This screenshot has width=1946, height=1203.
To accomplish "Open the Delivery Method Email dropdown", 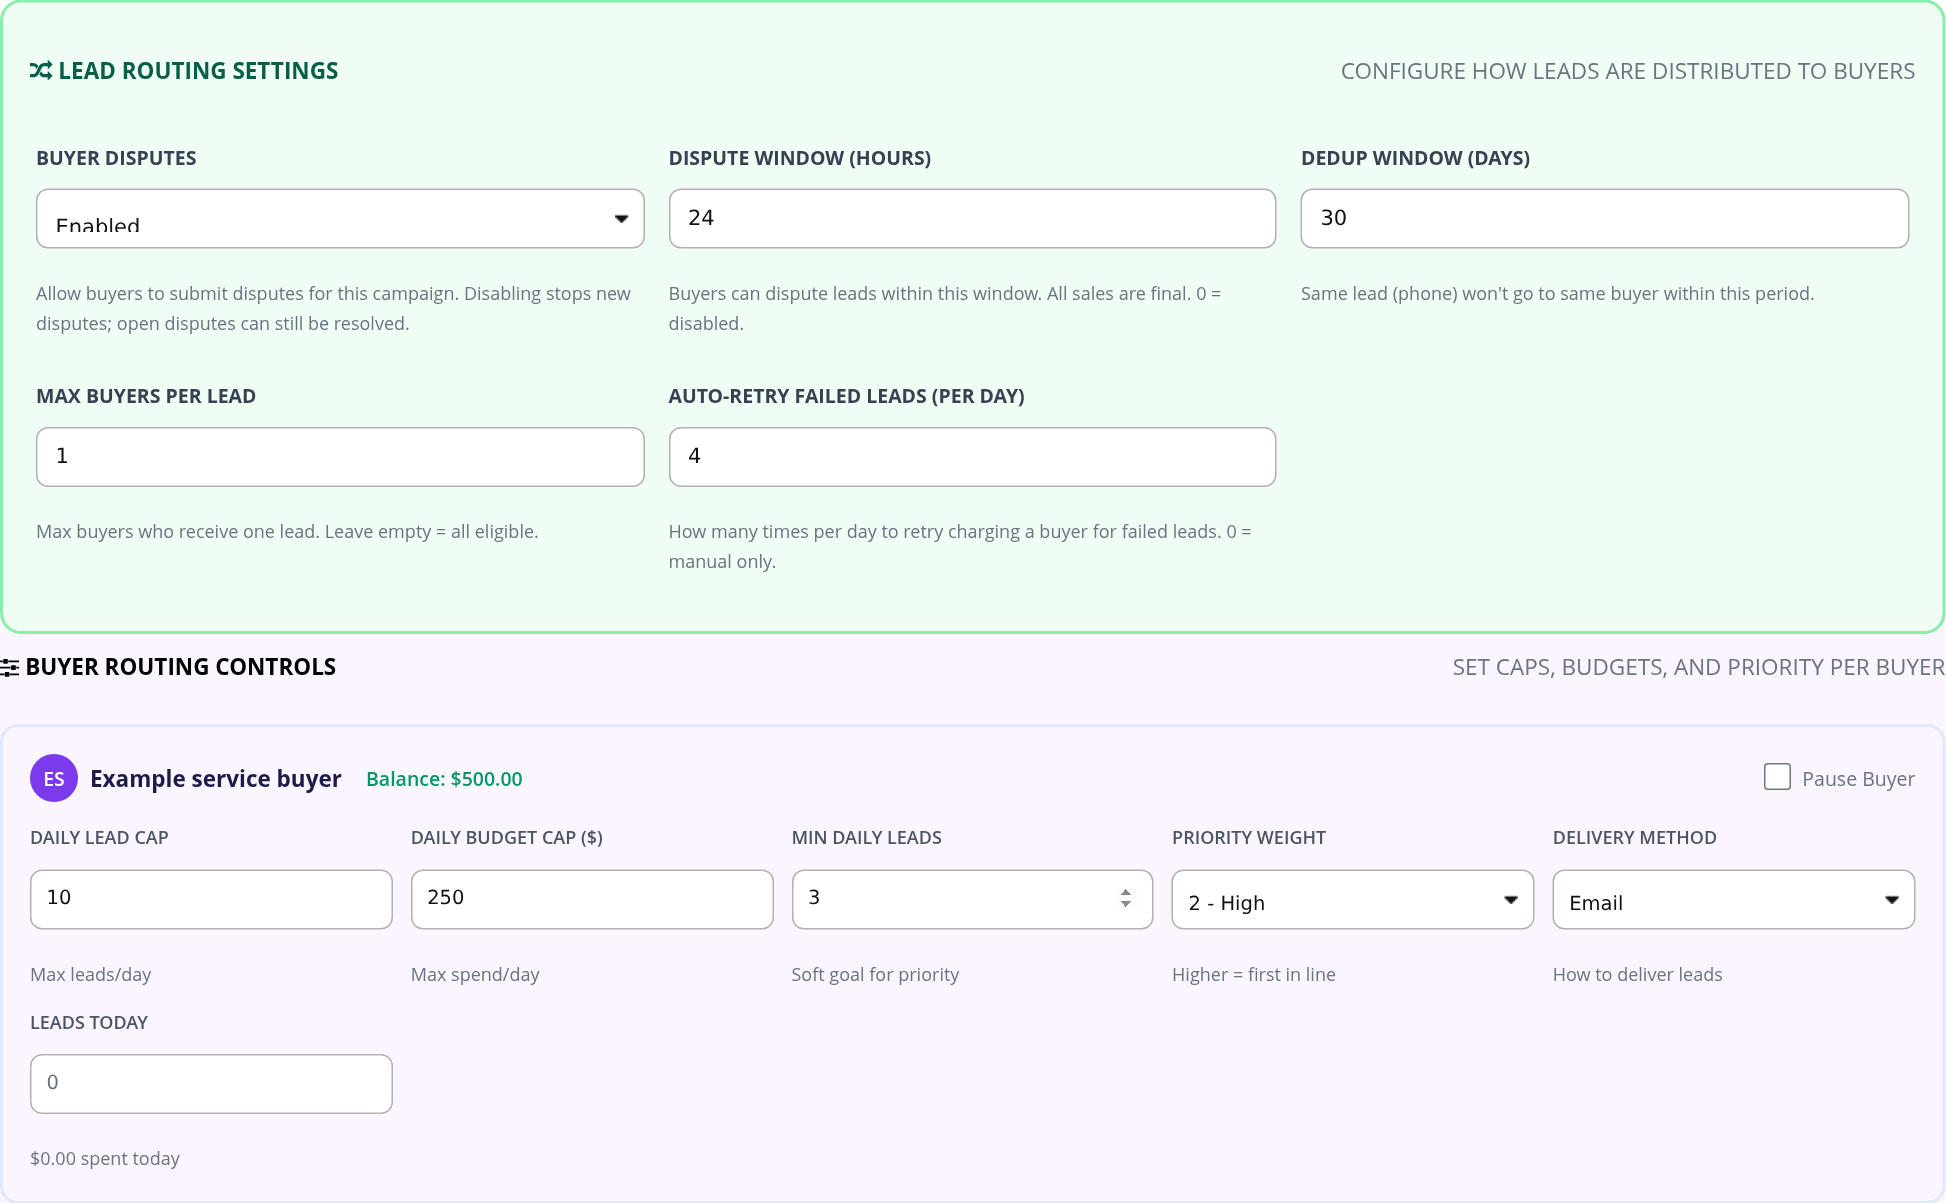I will click(1733, 899).
